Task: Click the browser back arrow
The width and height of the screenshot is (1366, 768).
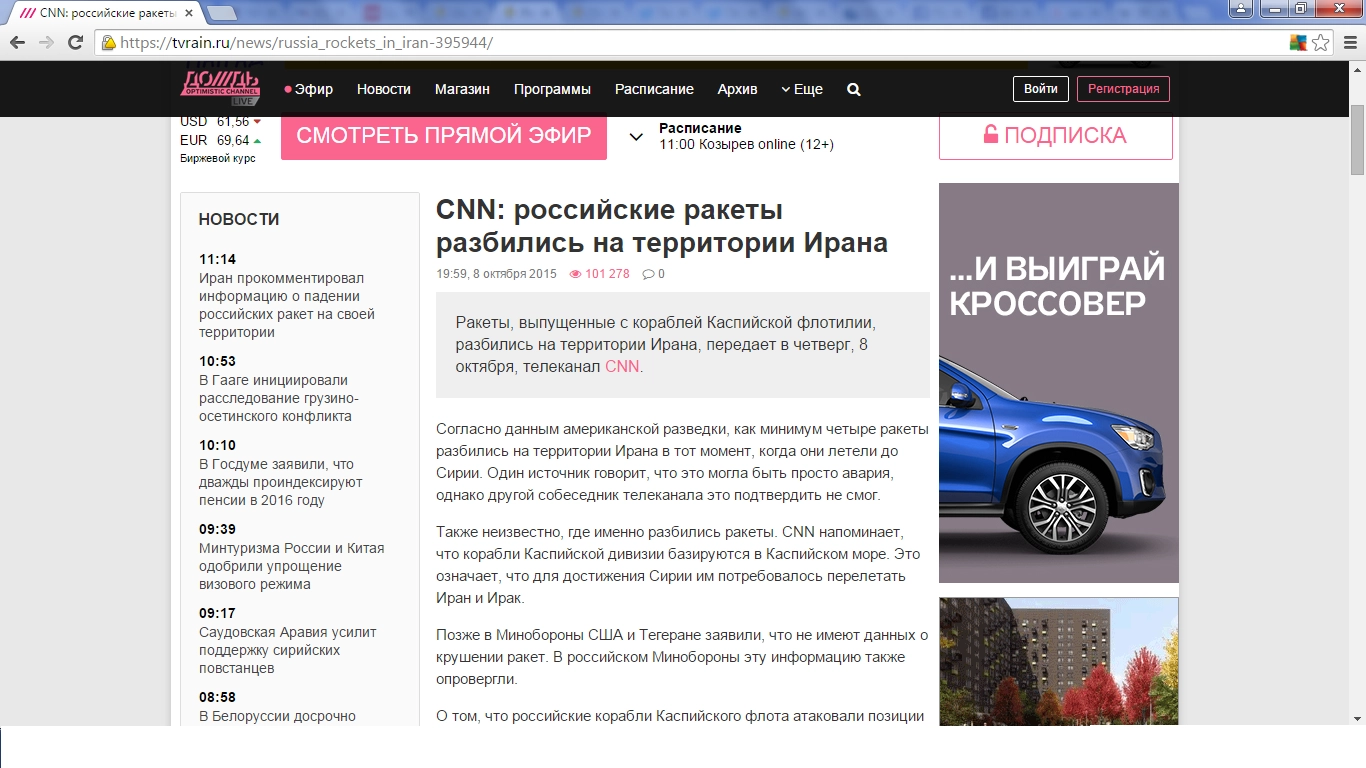Action: click(17, 43)
